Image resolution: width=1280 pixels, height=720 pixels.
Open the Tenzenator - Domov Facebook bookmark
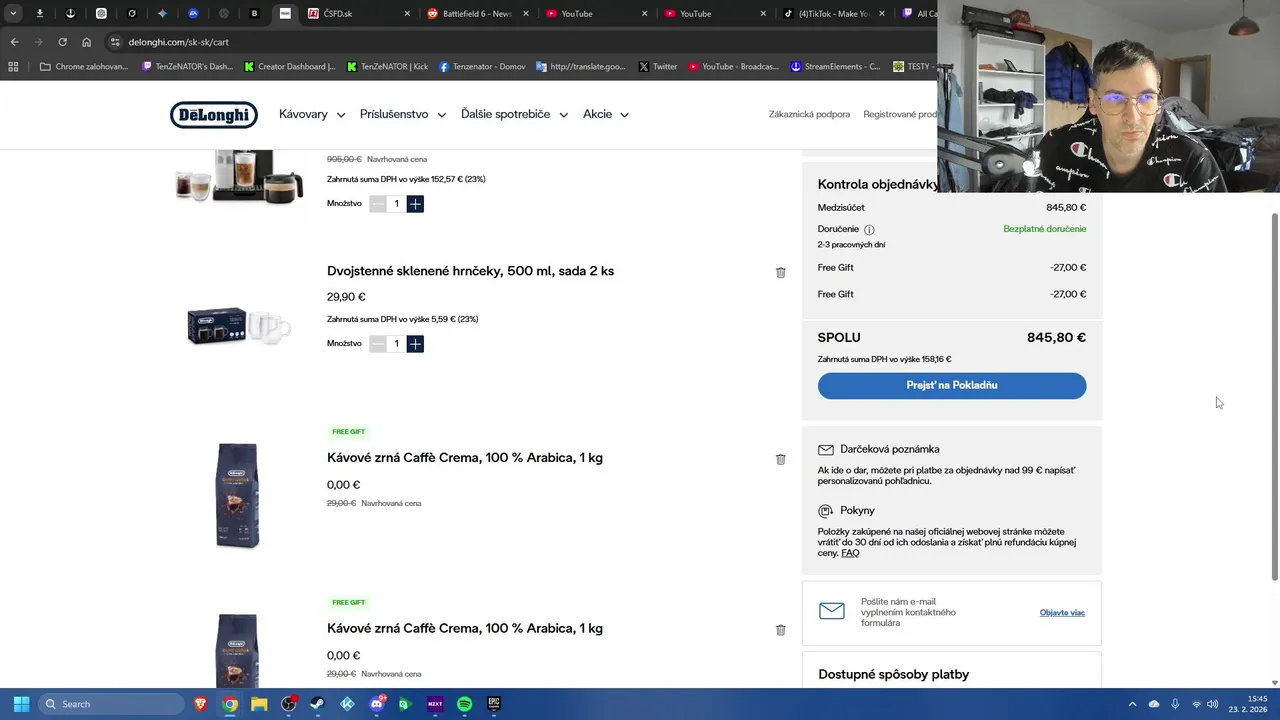tap(482, 66)
